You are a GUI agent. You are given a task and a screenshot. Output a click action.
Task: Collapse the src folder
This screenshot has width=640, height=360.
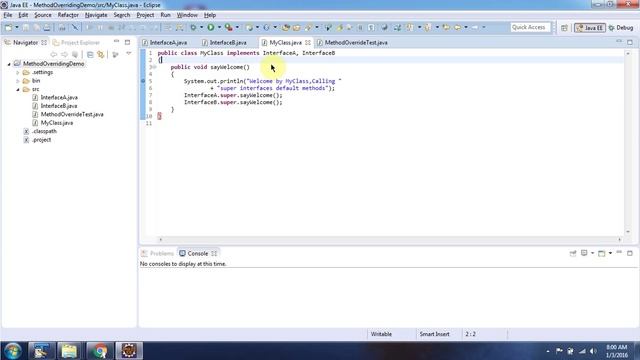[x=18, y=89]
